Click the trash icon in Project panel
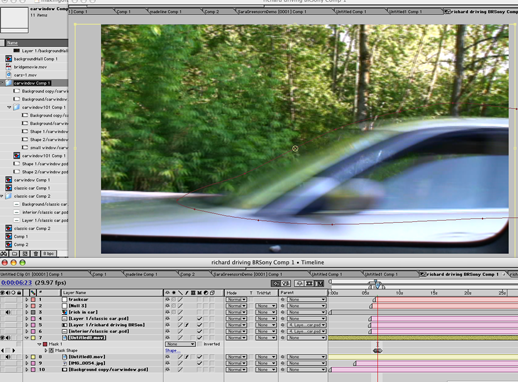Viewport: 518px width, 382px height. 36,254
